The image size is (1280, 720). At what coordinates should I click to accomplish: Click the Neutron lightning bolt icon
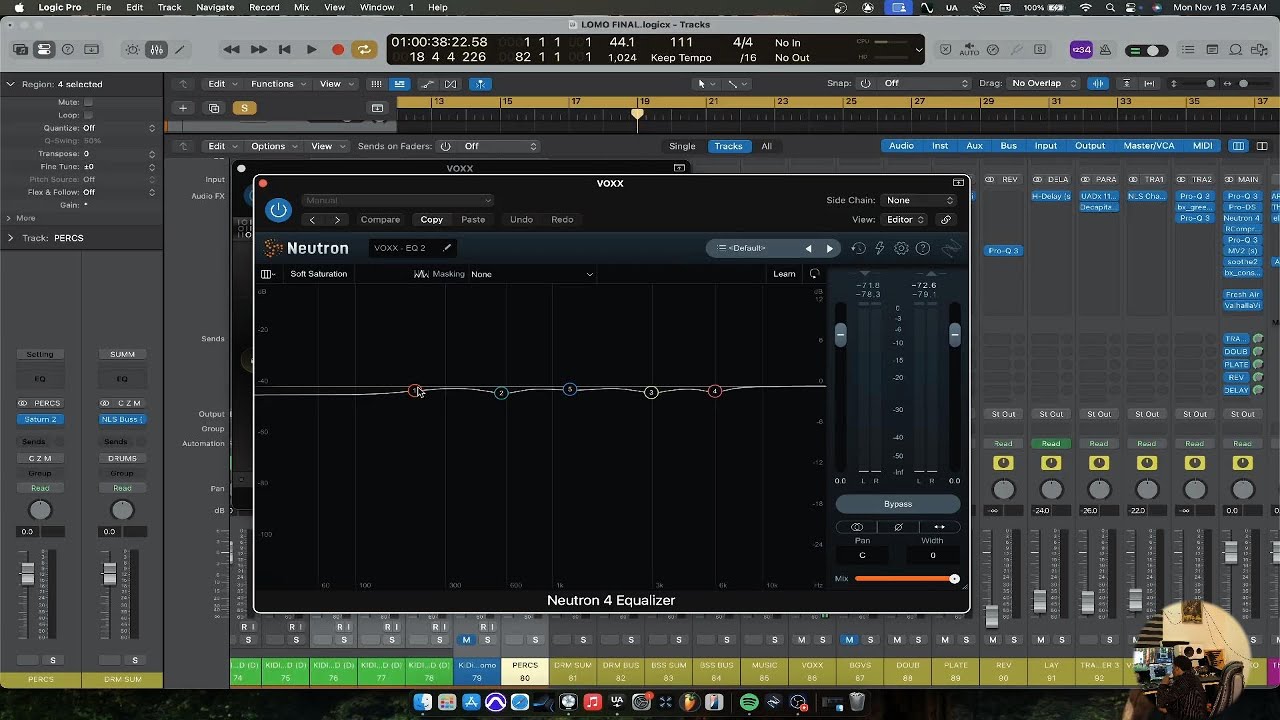tap(880, 248)
